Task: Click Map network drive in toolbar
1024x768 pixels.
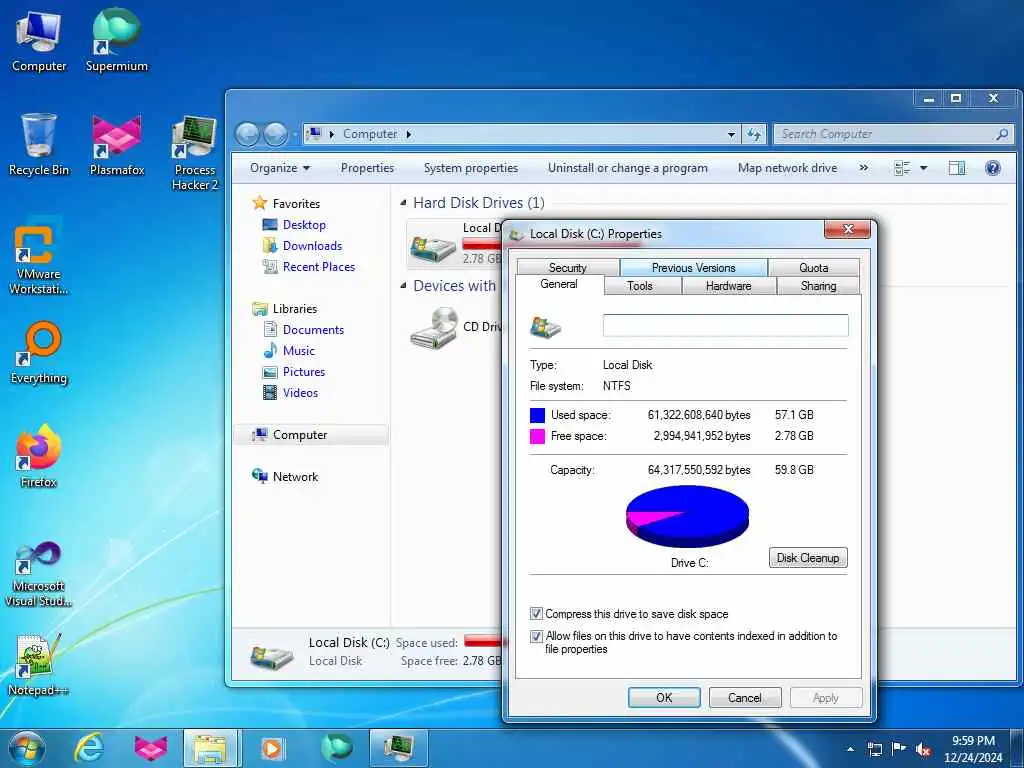Action: tap(788, 168)
